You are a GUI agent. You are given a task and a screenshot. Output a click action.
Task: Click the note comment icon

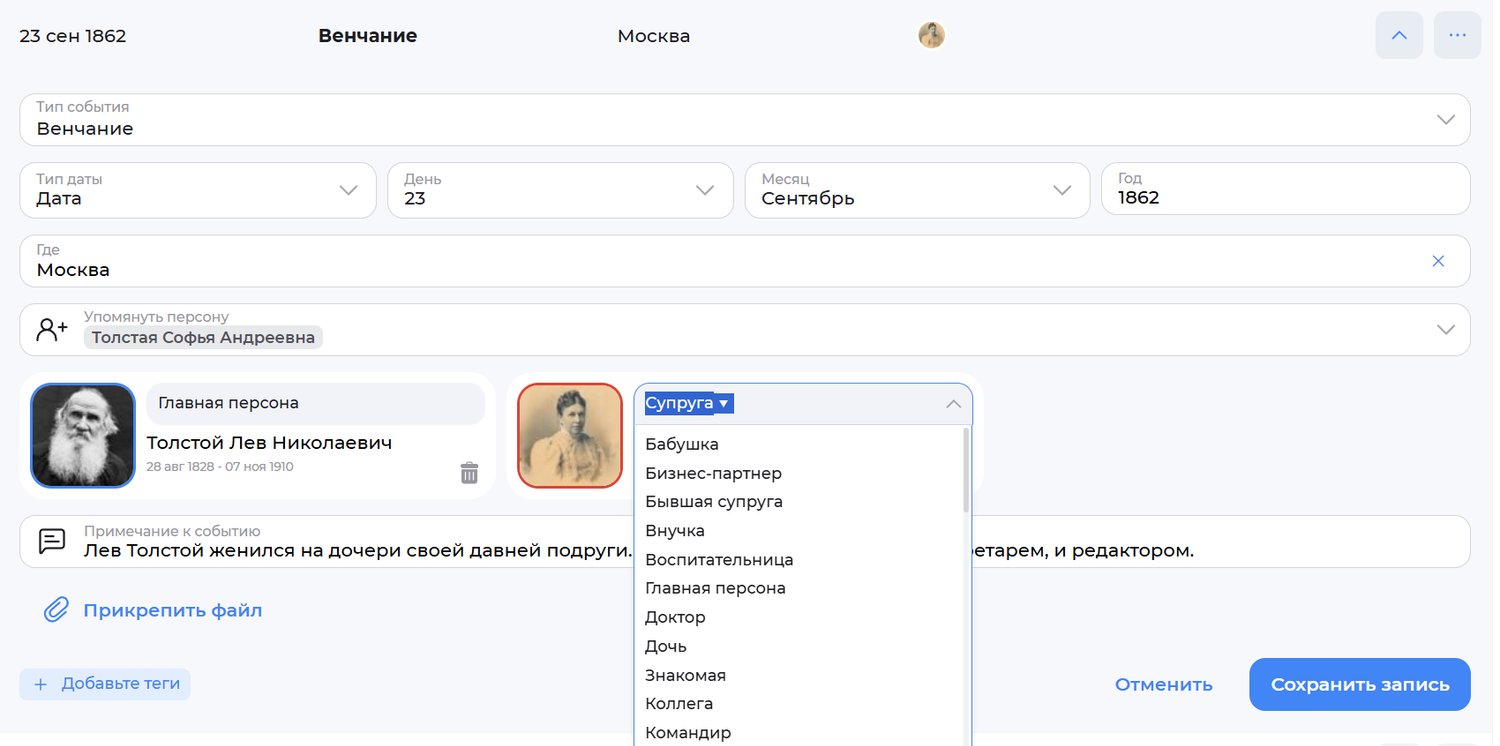coord(52,541)
